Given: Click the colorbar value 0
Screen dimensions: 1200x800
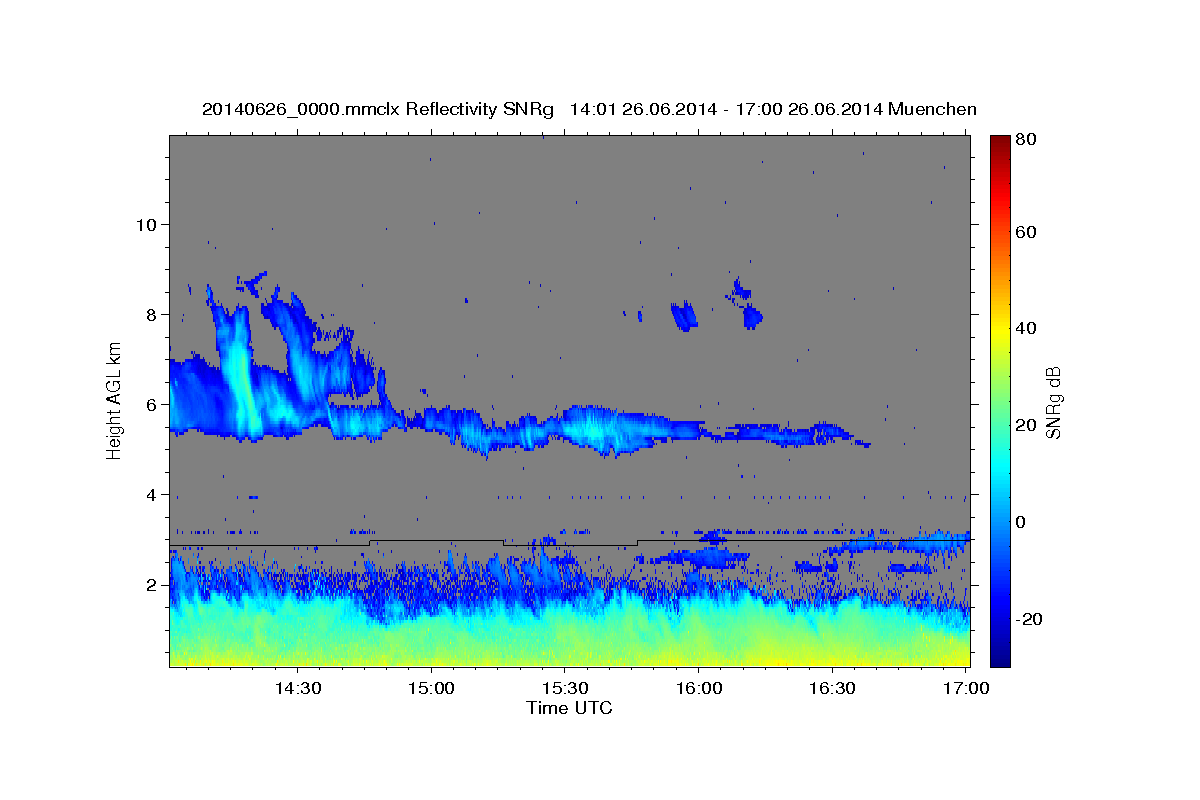Looking at the screenshot, I should [1021, 522].
